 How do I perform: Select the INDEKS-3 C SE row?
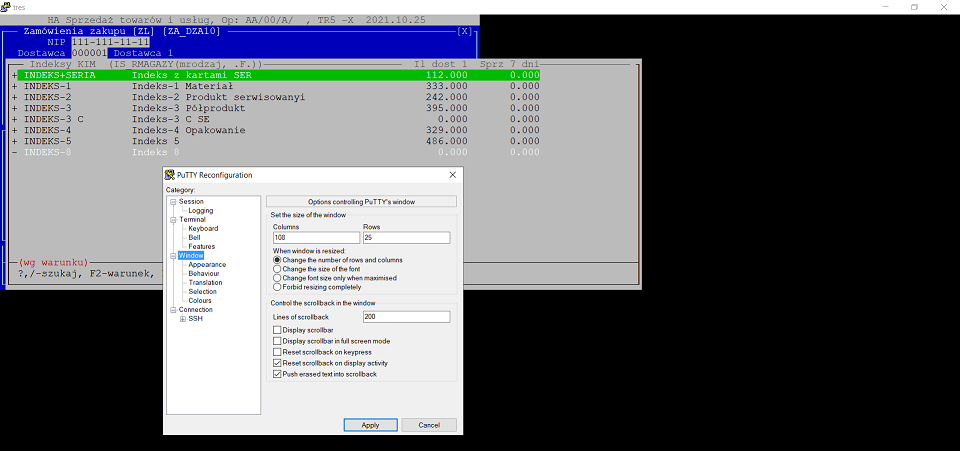coord(276,119)
